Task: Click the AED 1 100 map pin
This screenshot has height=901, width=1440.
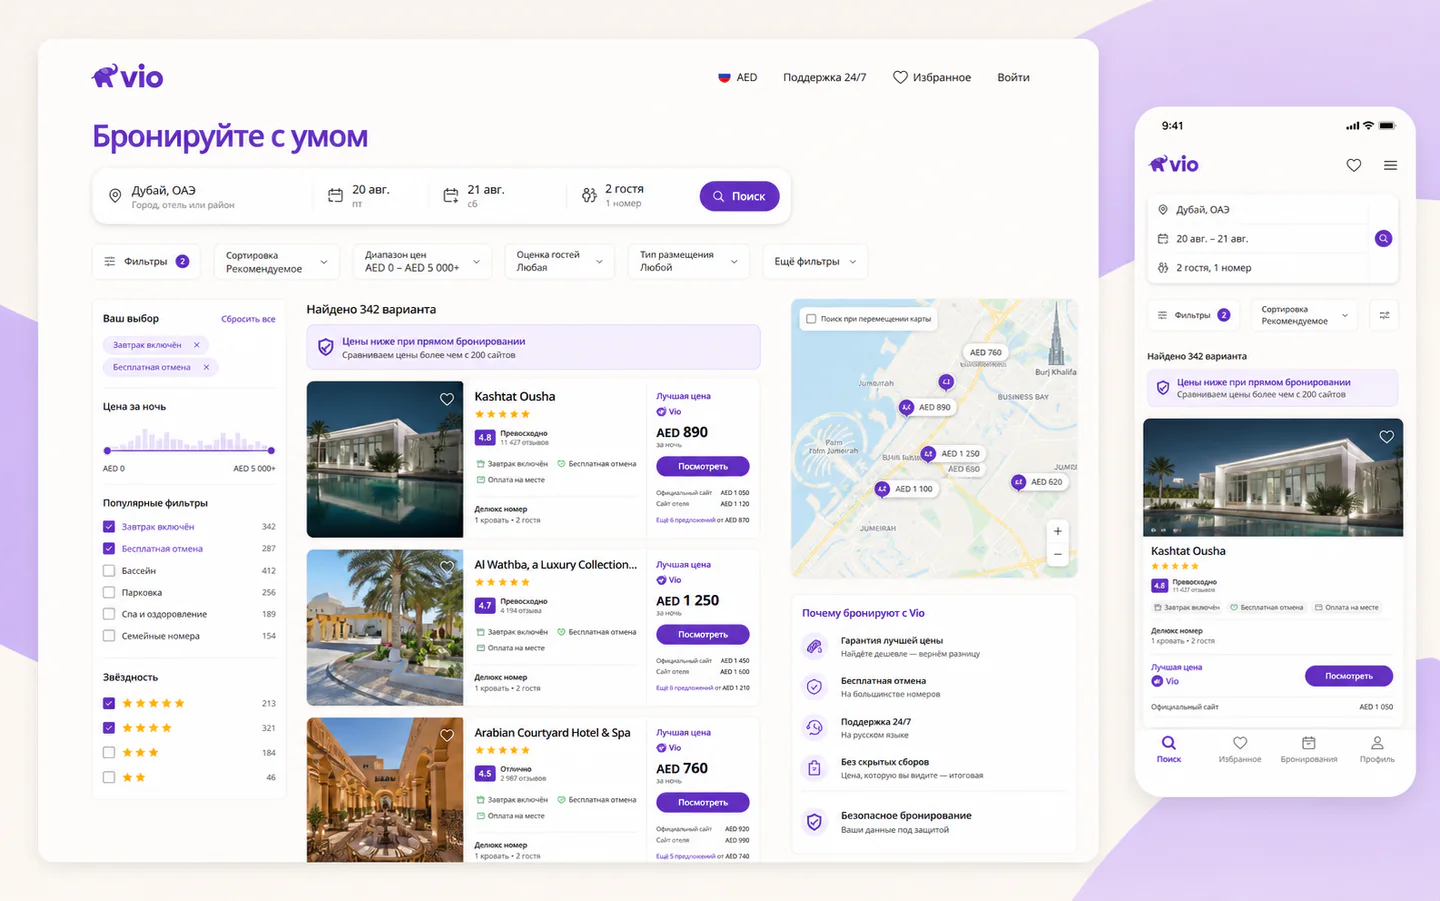Action: [x=904, y=489]
